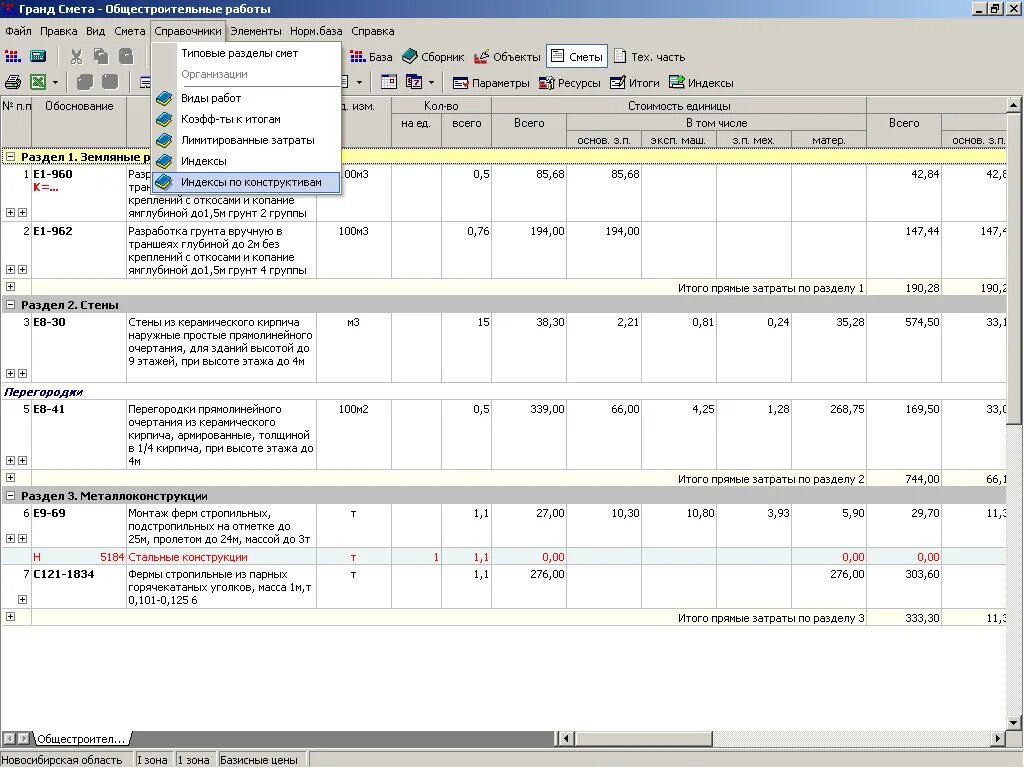This screenshot has width=1024, height=768.
Task: Click horizontal scrollbar right arrow
Action: [x=998, y=739]
